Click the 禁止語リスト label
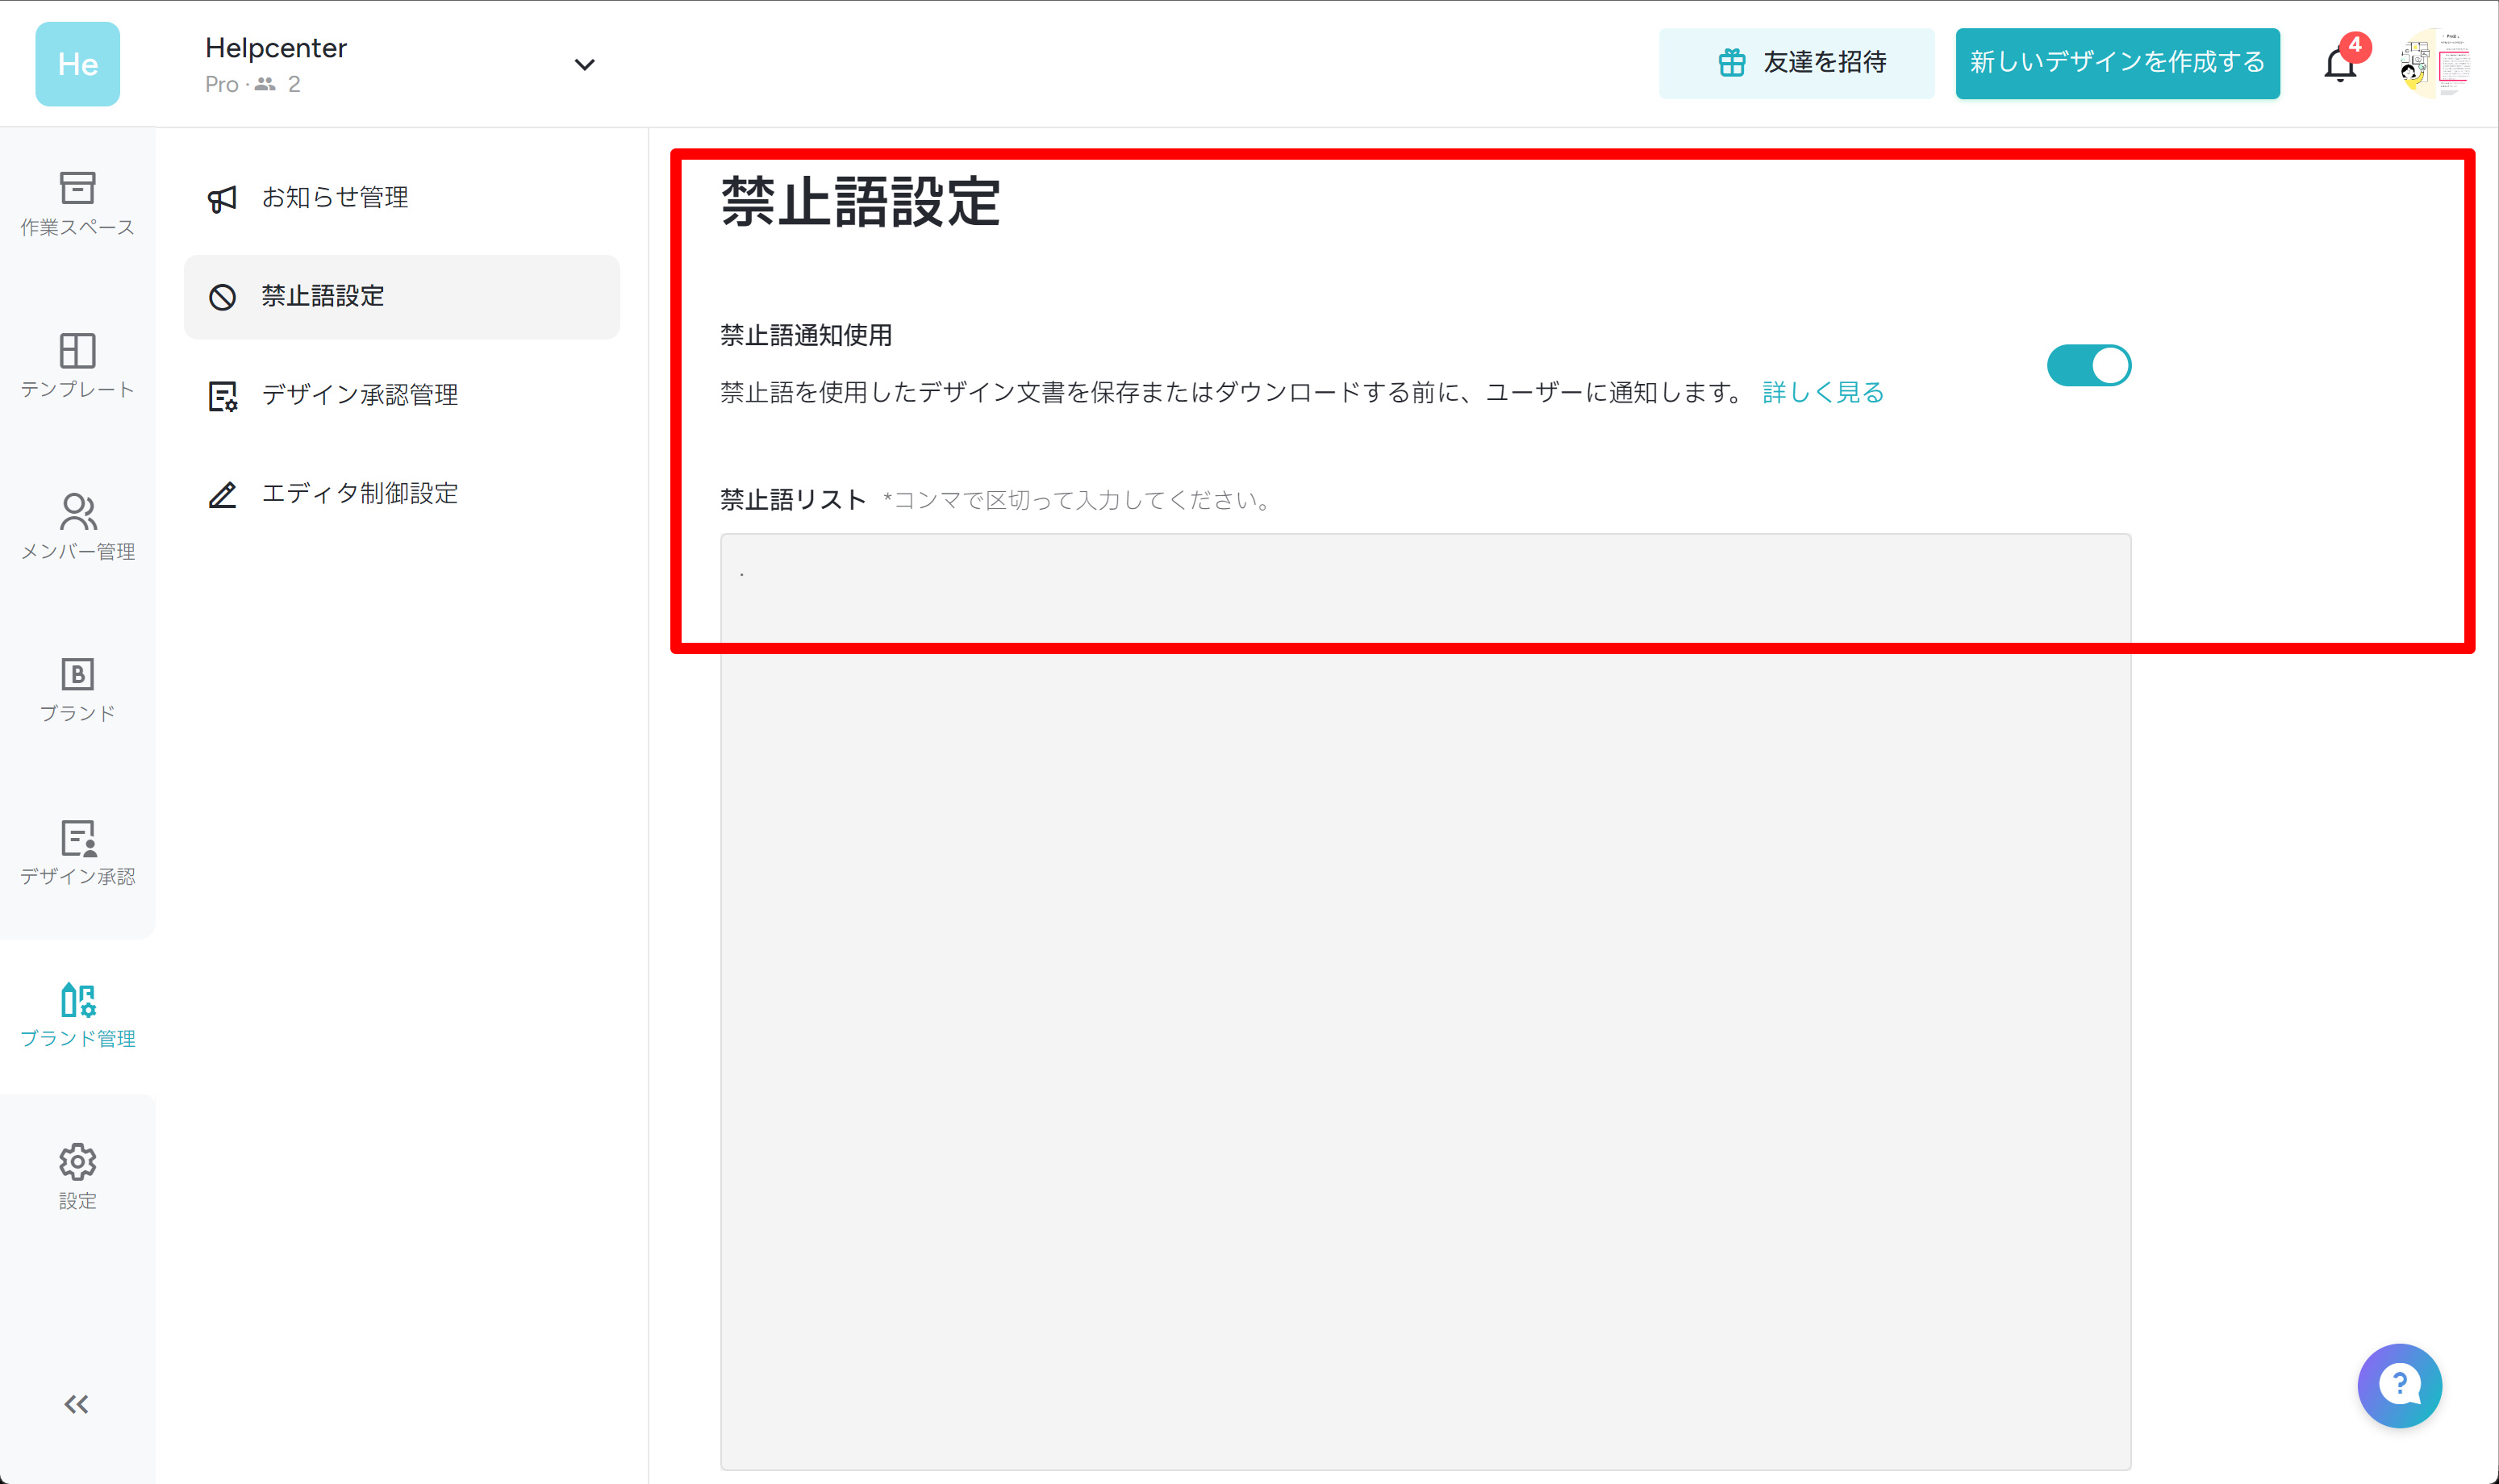The height and width of the screenshot is (1484, 2499). click(793, 499)
